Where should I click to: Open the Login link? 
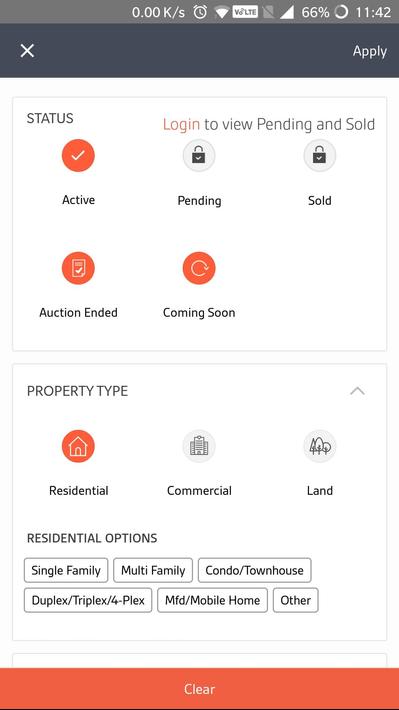click(181, 124)
